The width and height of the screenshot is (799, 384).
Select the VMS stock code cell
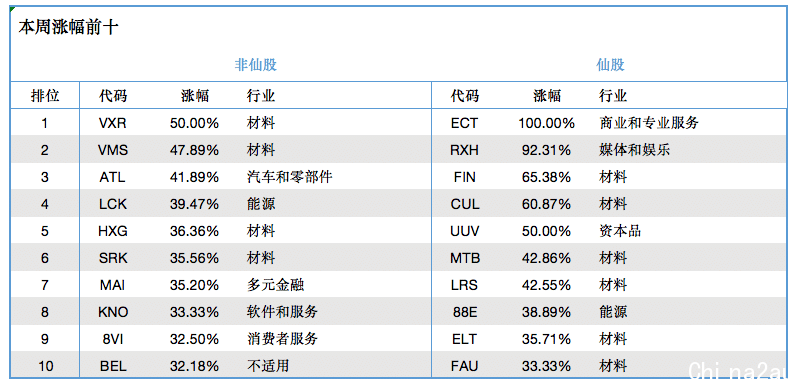tap(113, 150)
